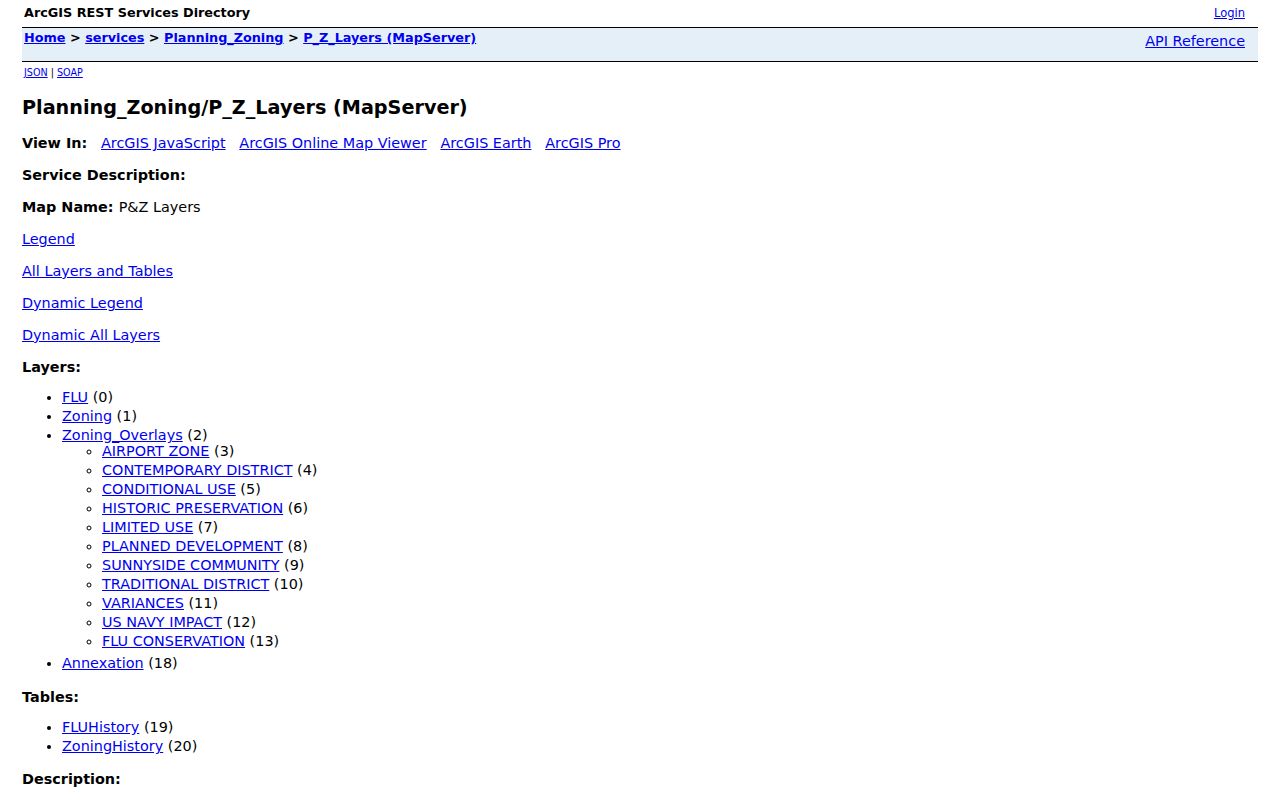Viewport: 1280px width, 800px height.
Task: Click the 'Map Name:' label
Action: click(68, 207)
